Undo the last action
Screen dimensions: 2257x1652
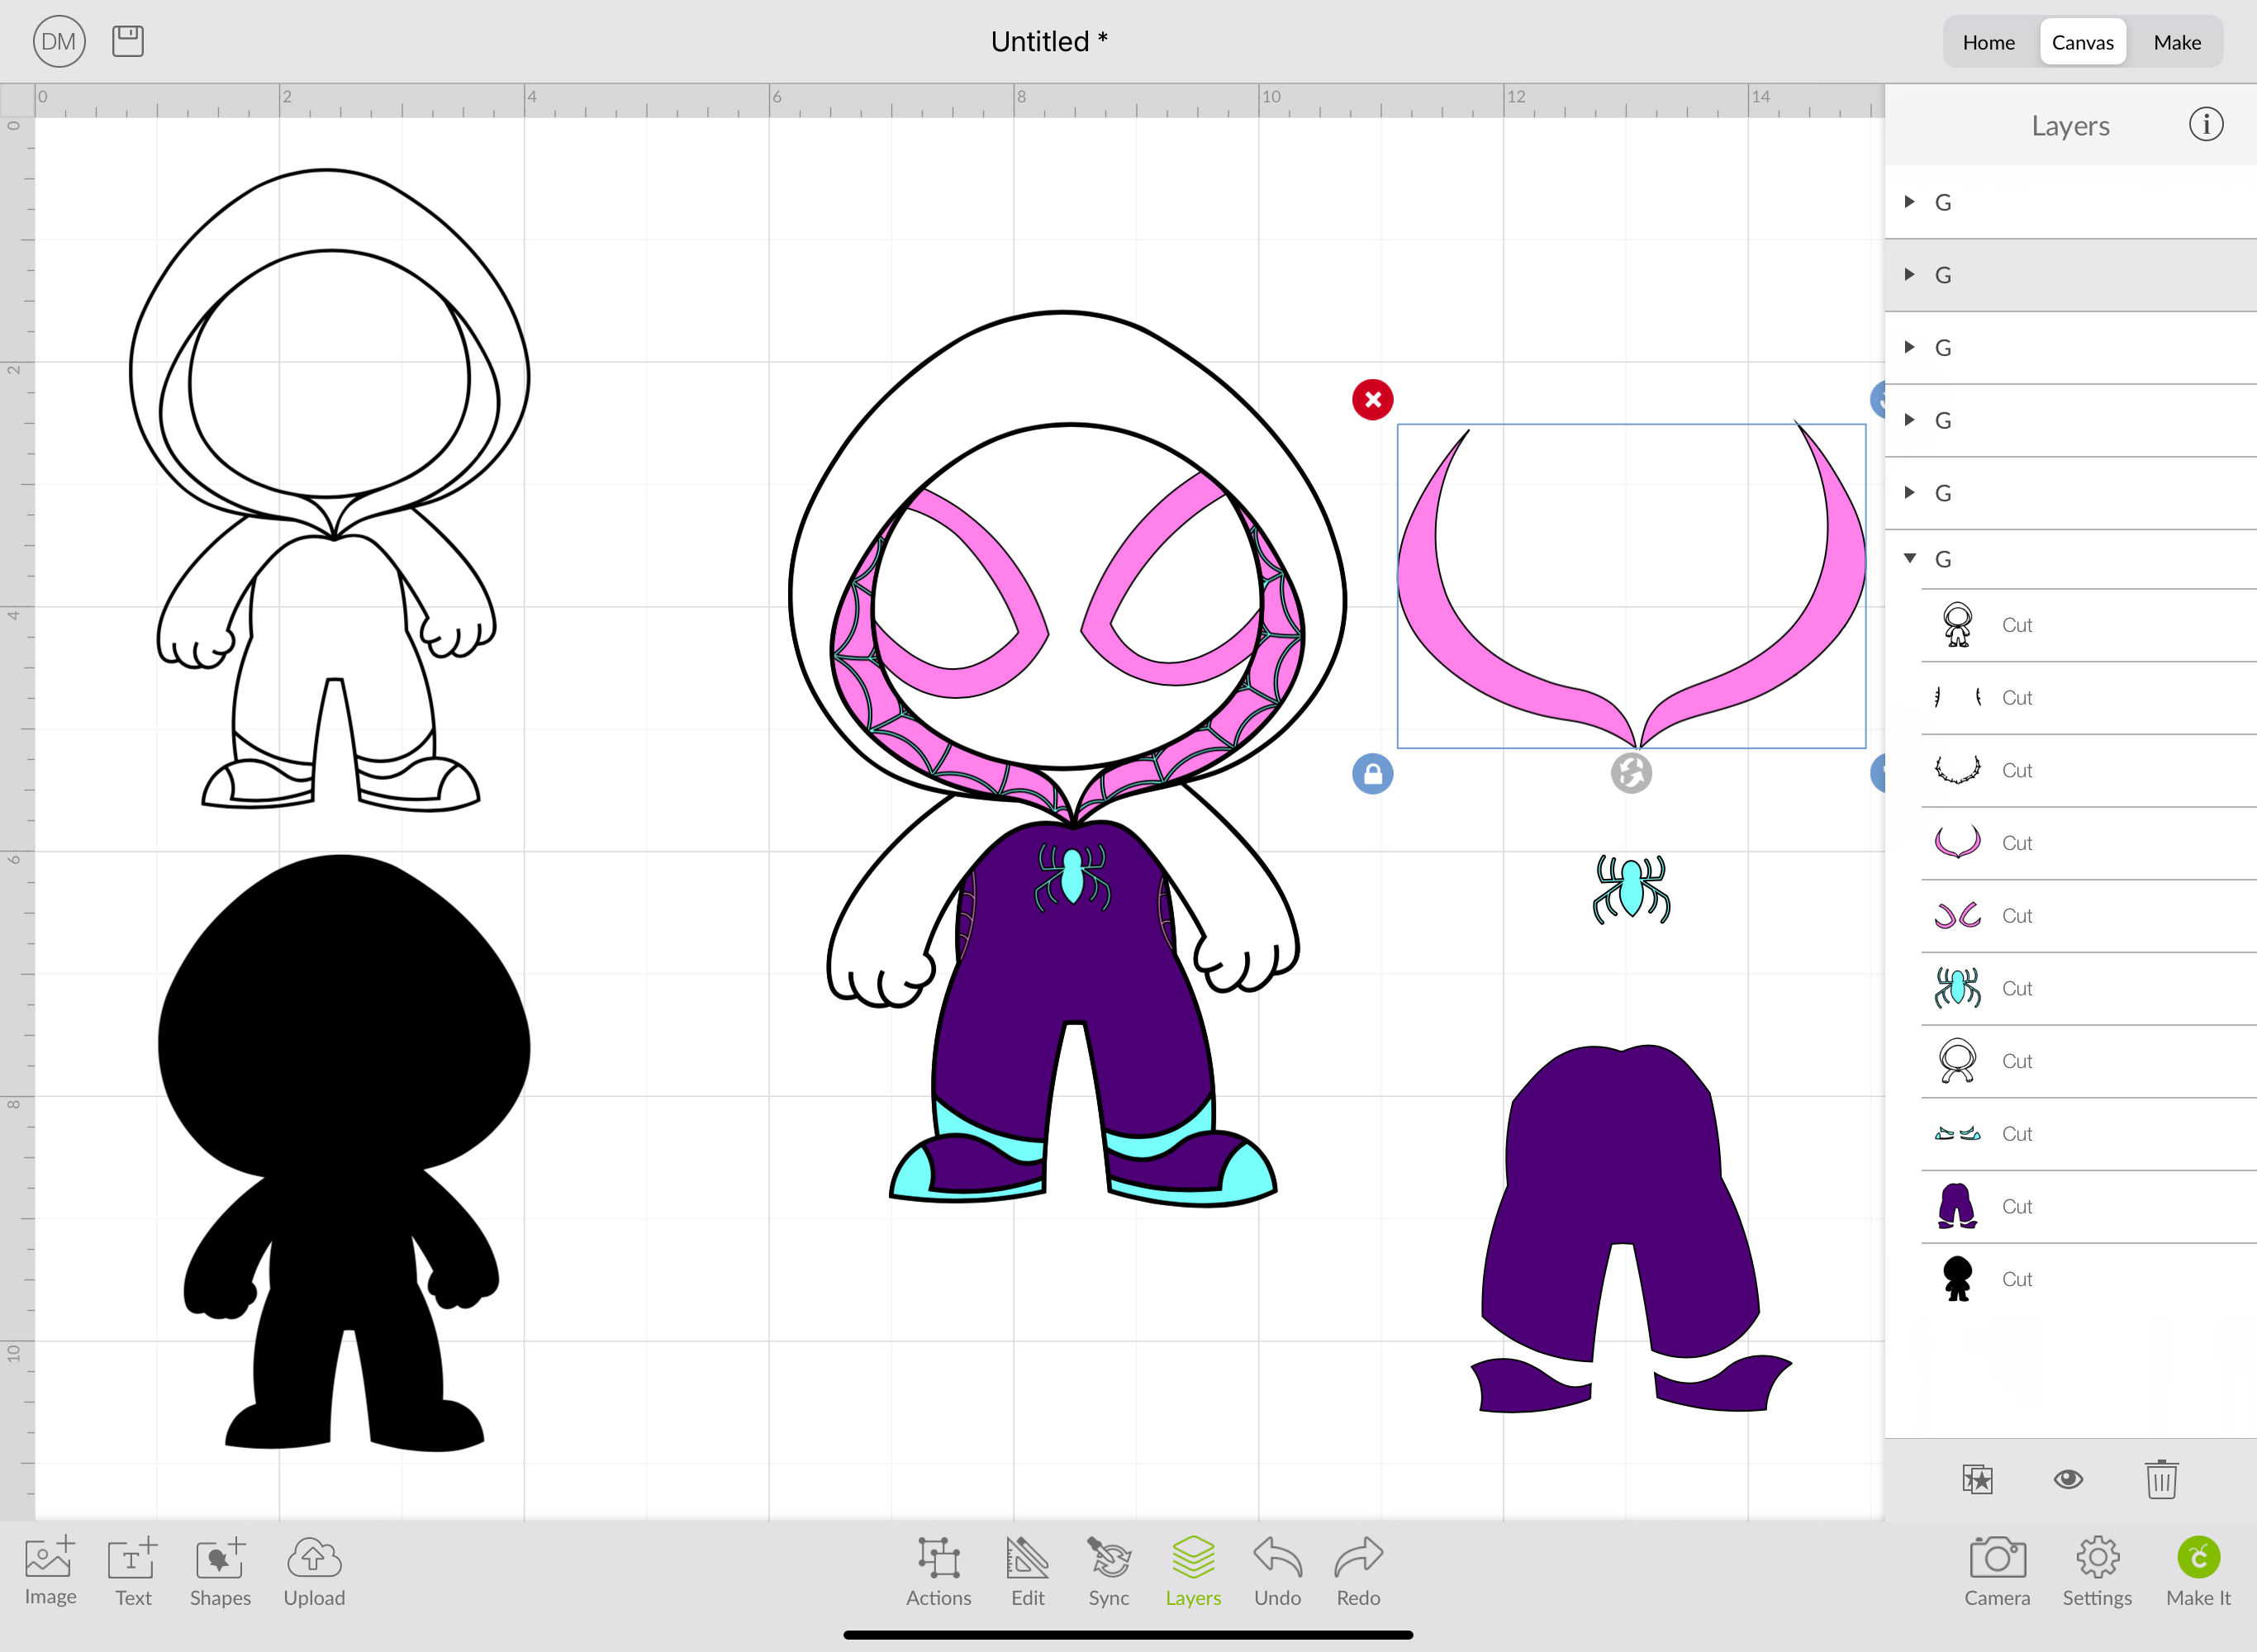[x=1277, y=1571]
